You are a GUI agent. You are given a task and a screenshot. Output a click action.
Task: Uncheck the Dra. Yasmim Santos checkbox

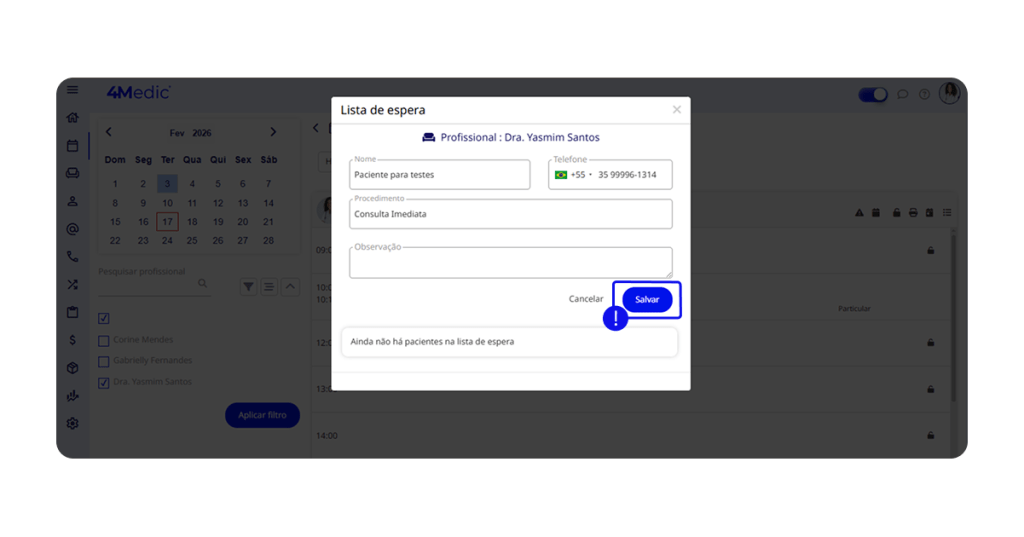pyautogui.click(x=104, y=382)
